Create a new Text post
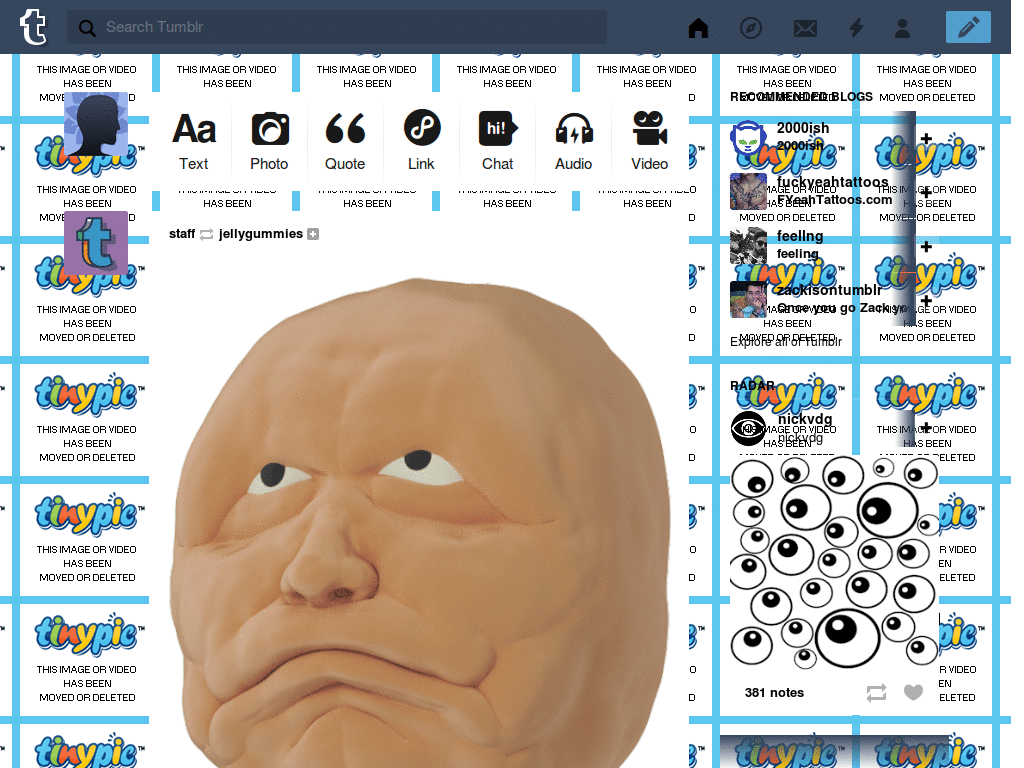Viewport: 1024px width, 768px height. pos(193,141)
